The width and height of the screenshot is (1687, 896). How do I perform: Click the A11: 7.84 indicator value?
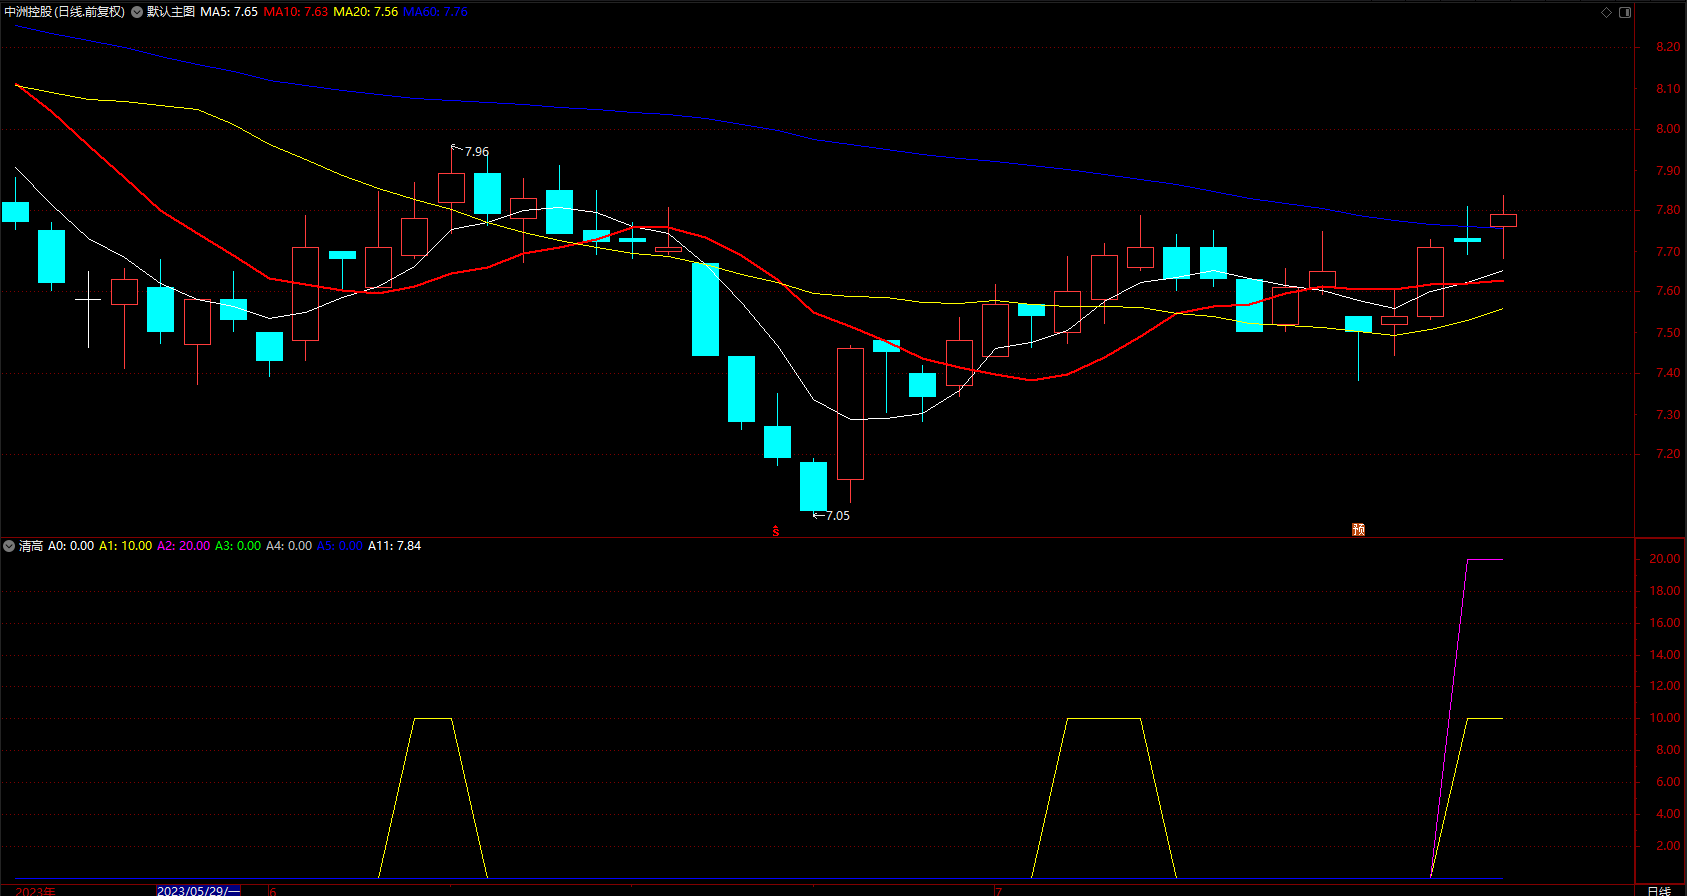click(395, 546)
